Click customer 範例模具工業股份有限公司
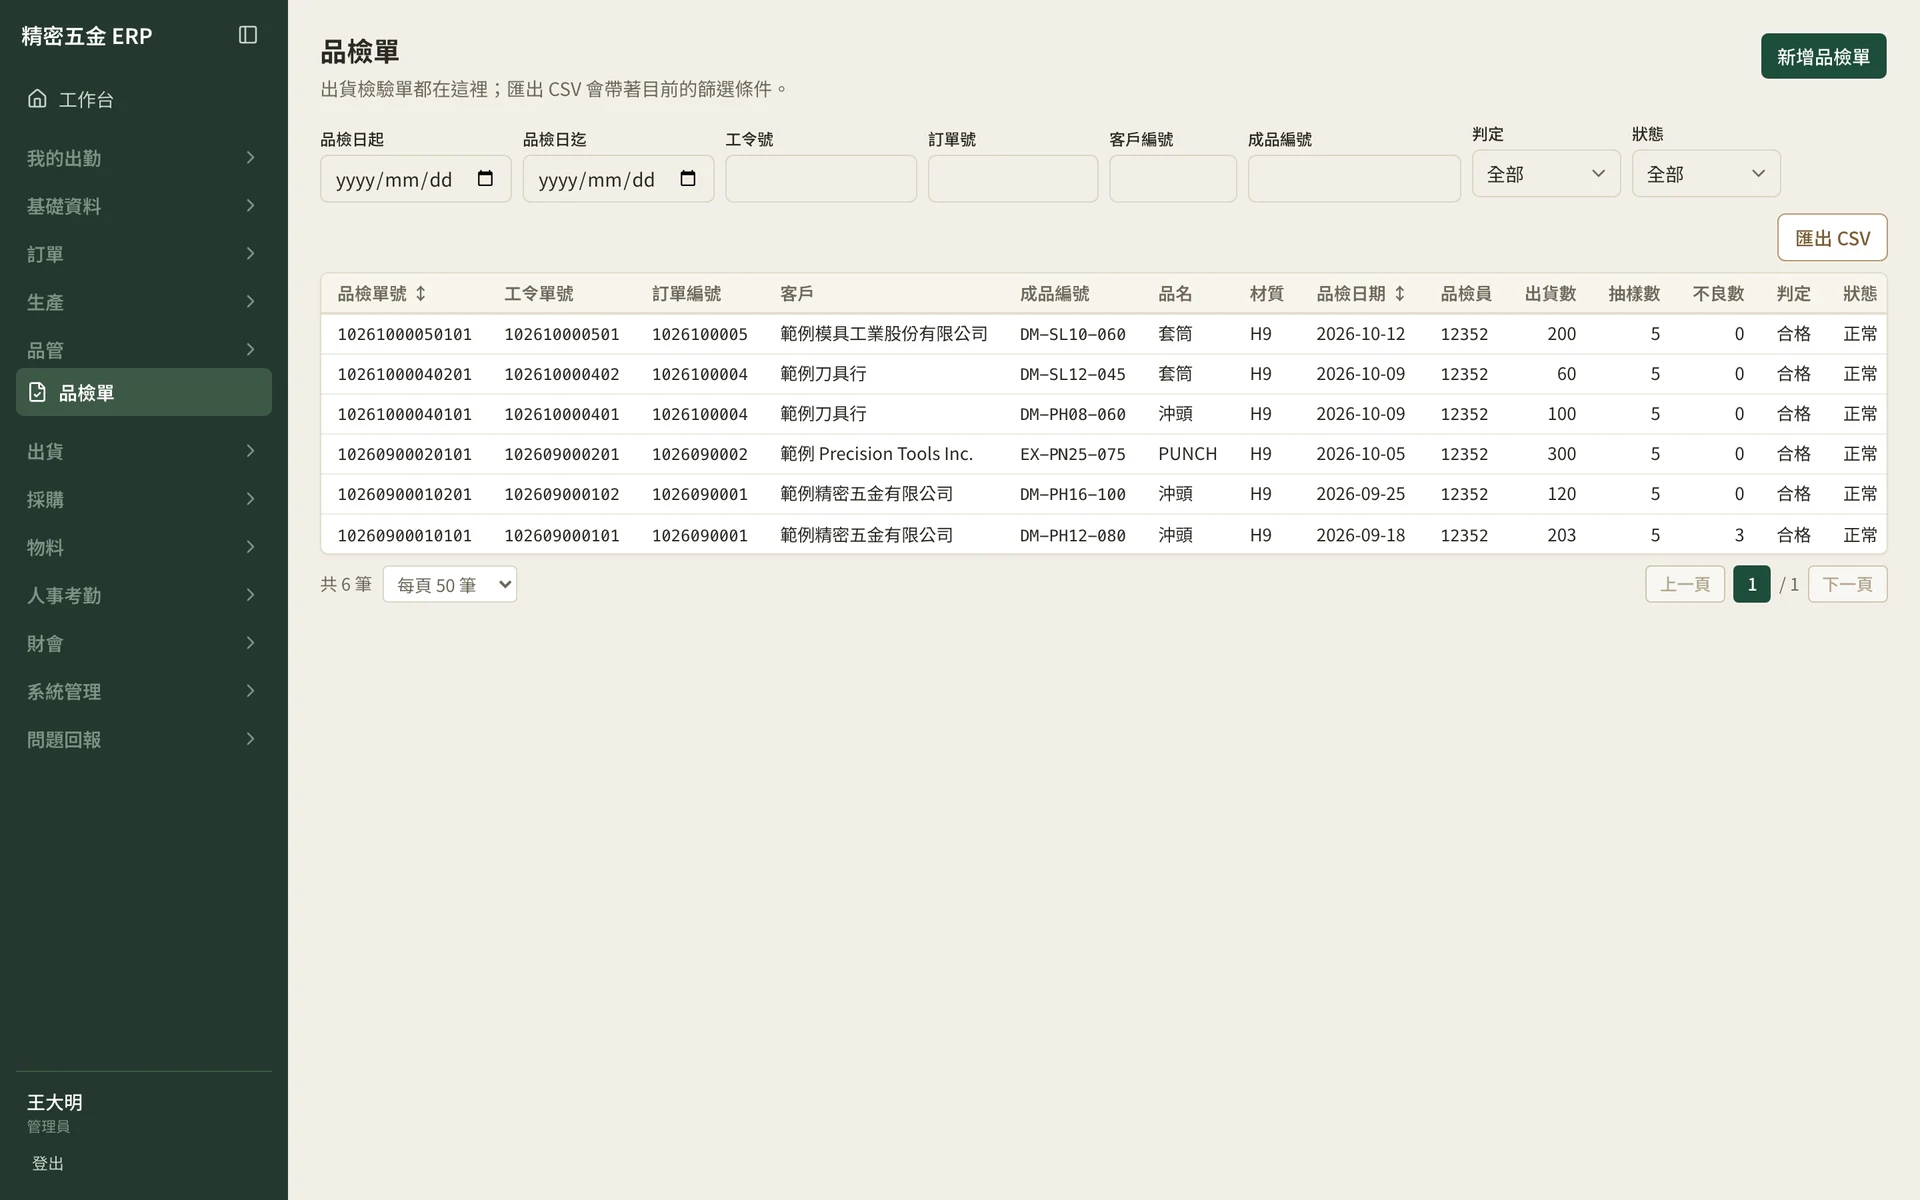This screenshot has height=1200, width=1920. click(884, 334)
